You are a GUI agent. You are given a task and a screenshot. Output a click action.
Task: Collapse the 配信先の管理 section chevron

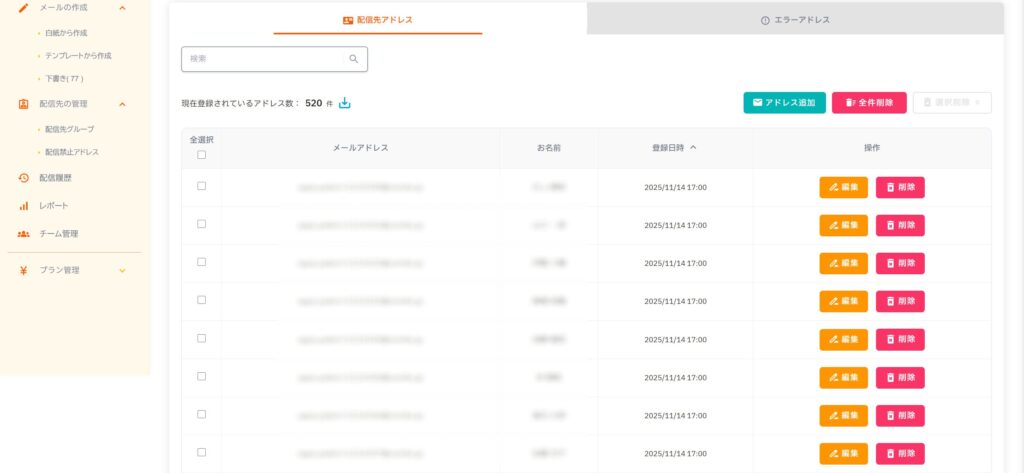122,104
